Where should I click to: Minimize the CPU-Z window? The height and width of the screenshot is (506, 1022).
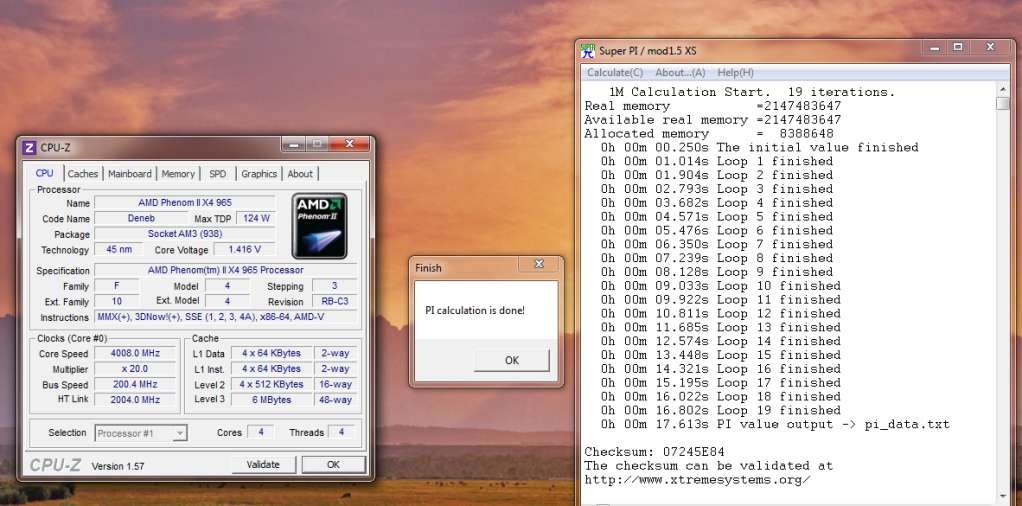coord(292,144)
